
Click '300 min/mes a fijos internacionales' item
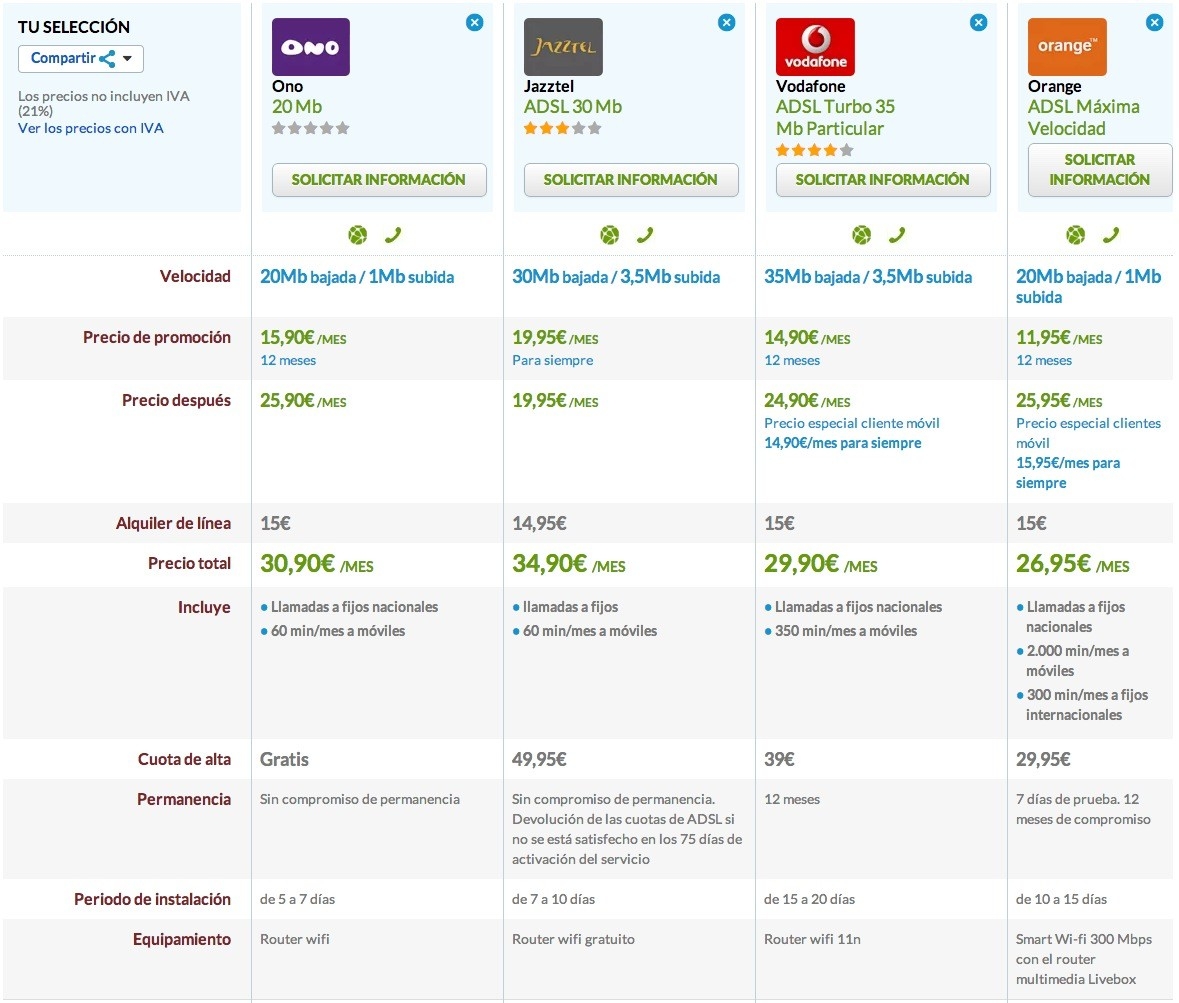tap(1087, 705)
